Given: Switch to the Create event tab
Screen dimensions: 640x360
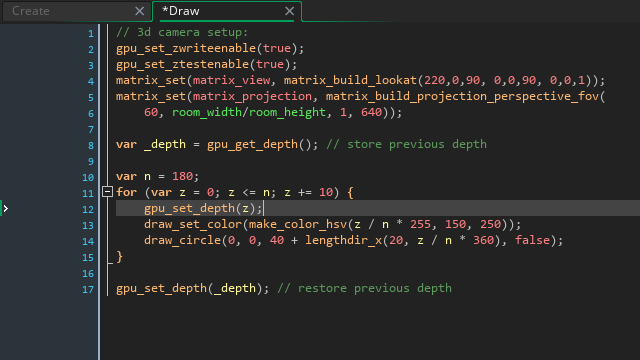Looking at the screenshot, I should click(x=31, y=11).
